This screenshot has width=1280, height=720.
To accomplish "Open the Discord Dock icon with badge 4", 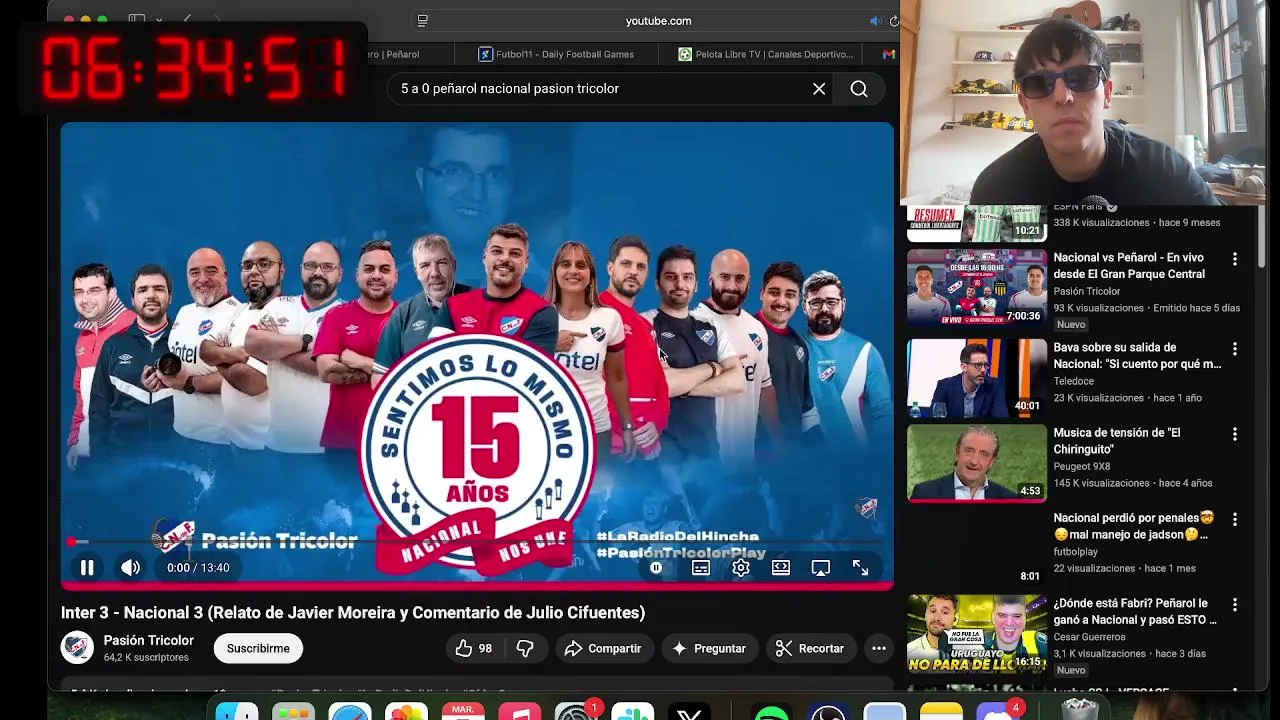I will [x=999, y=711].
